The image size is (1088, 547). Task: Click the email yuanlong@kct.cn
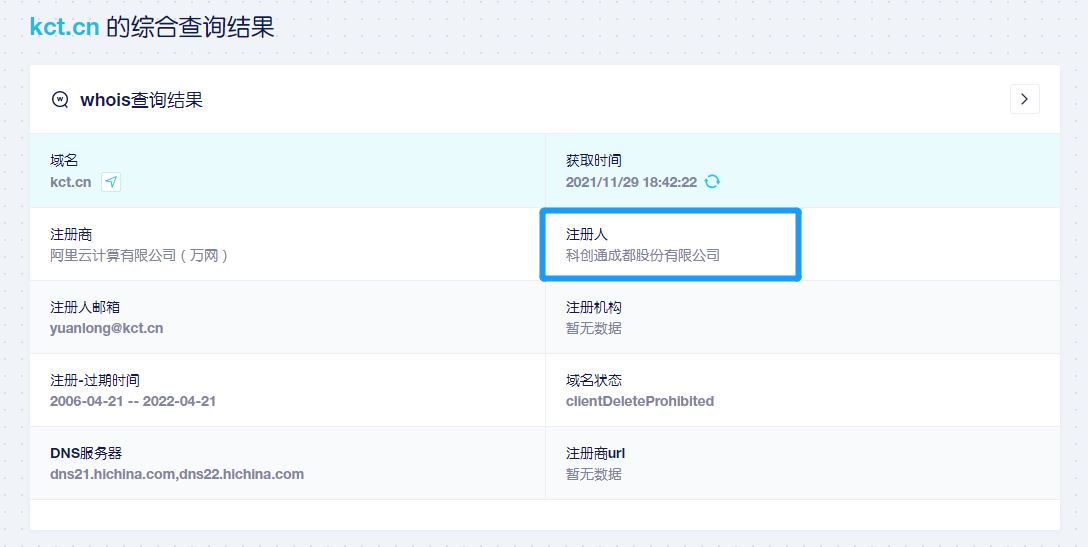pyautogui.click(x=106, y=328)
